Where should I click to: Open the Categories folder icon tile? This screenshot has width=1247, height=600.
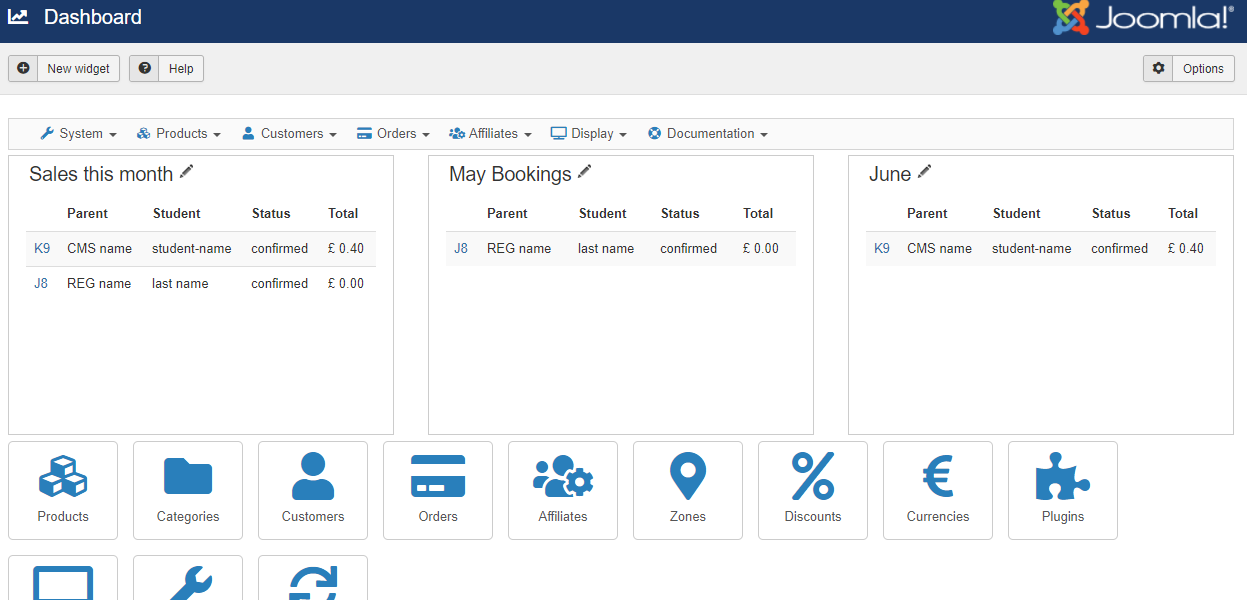(x=188, y=490)
